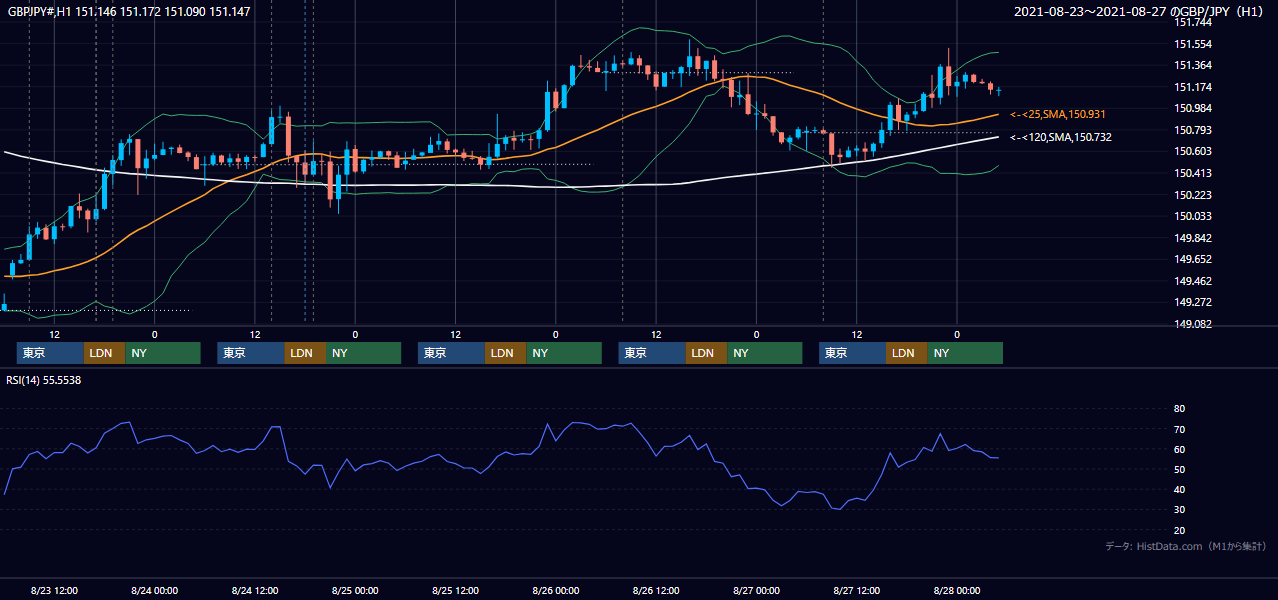Select the 8/27 00:00 date label

(756, 590)
